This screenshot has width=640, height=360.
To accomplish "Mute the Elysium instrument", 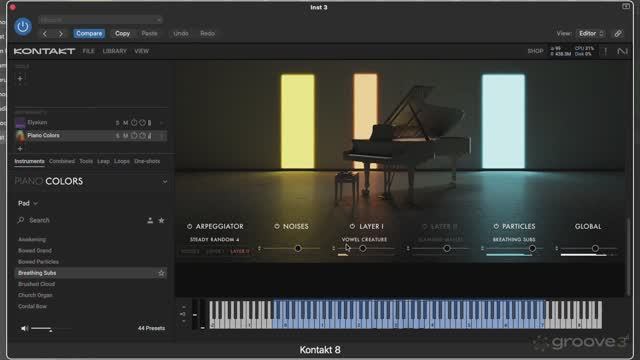I will (x=126, y=123).
